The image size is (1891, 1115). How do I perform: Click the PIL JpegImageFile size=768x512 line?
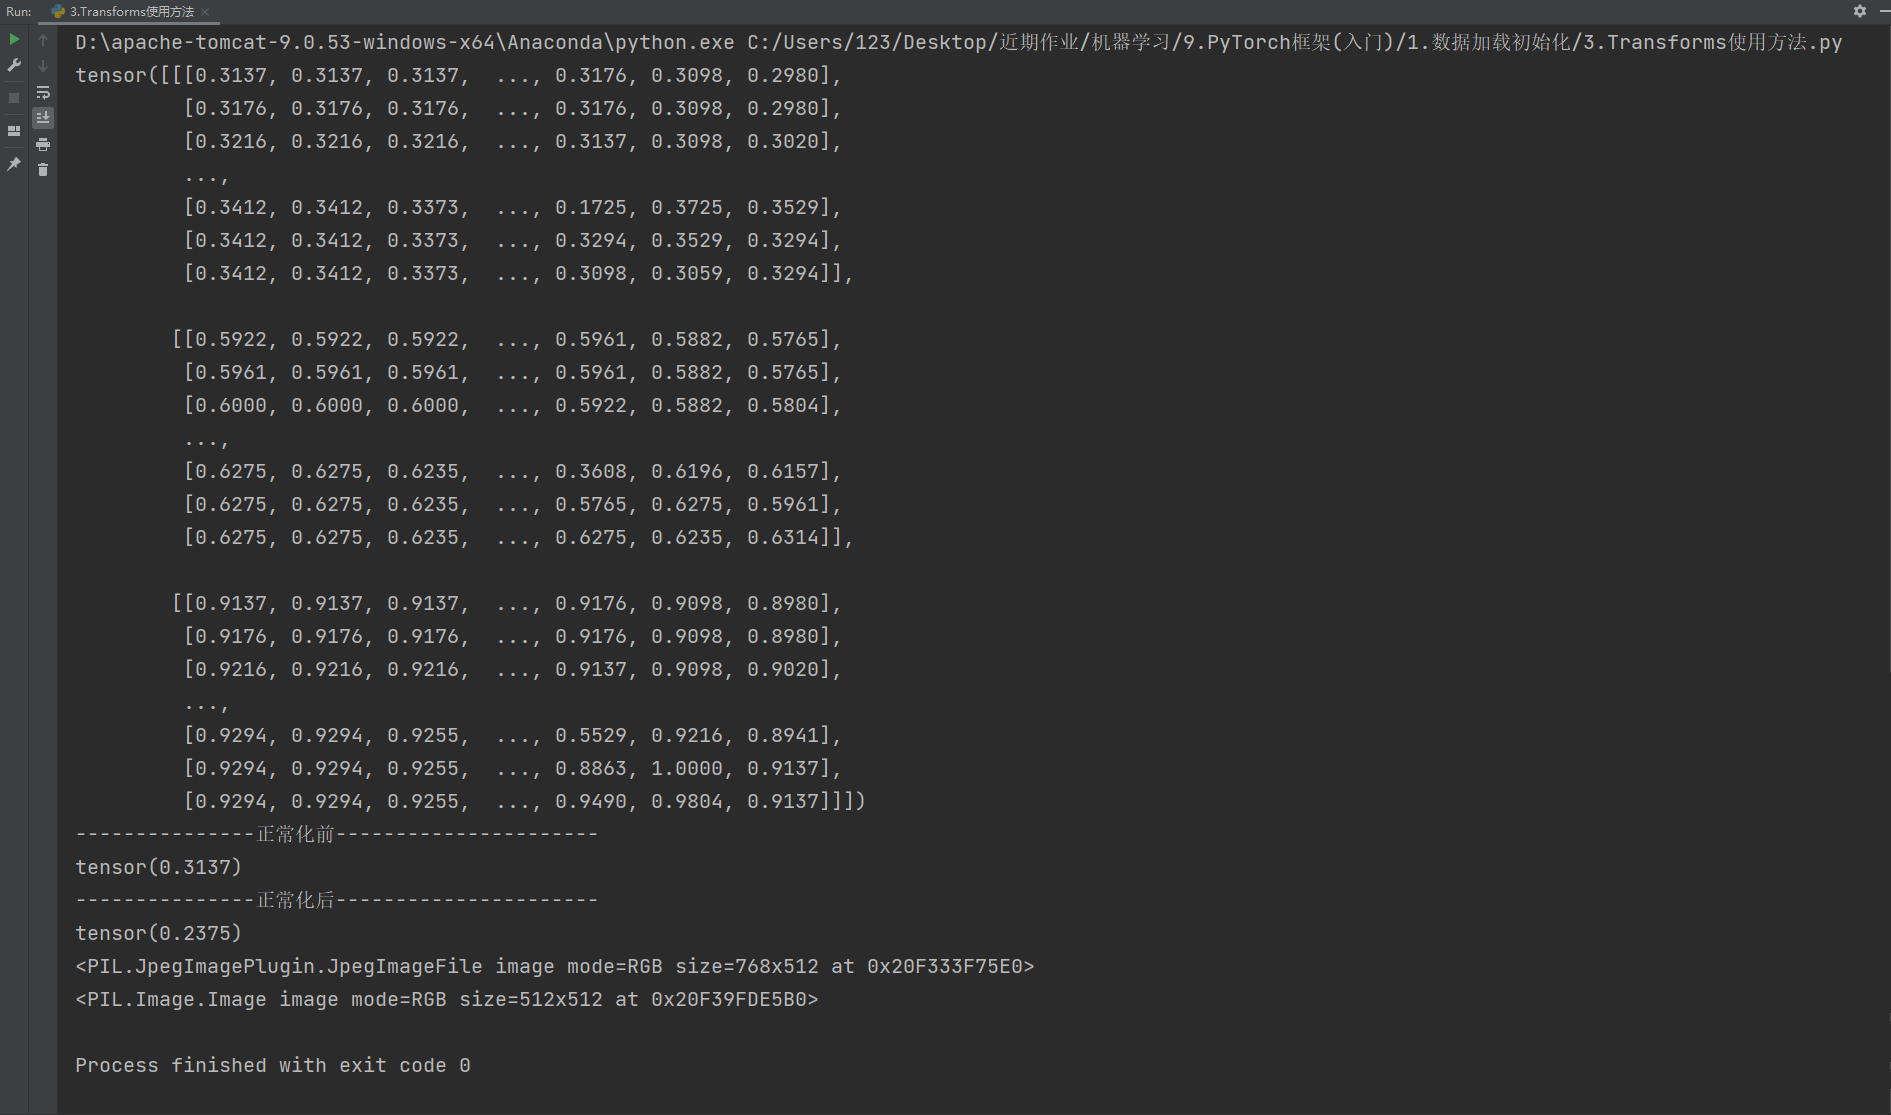click(x=554, y=966)
